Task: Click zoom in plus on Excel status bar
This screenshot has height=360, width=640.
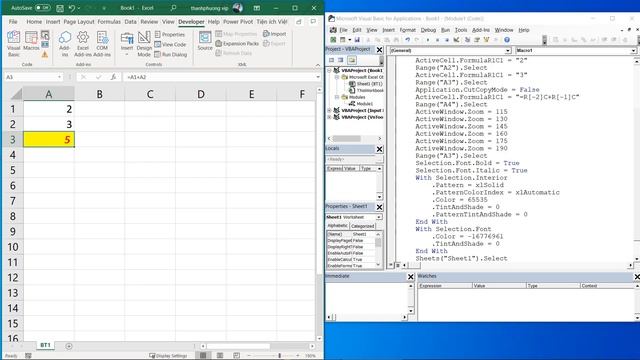Action: pos(298,356)
